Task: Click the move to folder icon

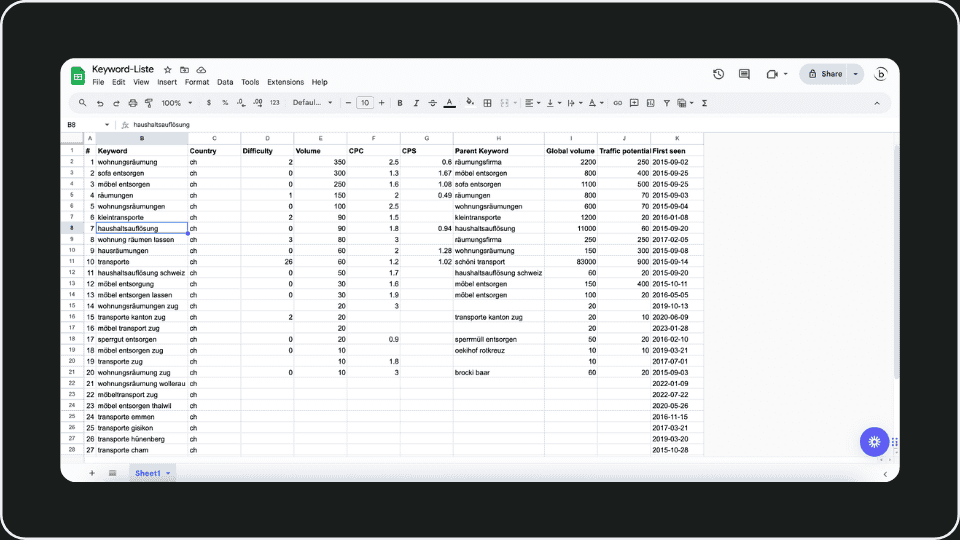Action: pos(184,70)
